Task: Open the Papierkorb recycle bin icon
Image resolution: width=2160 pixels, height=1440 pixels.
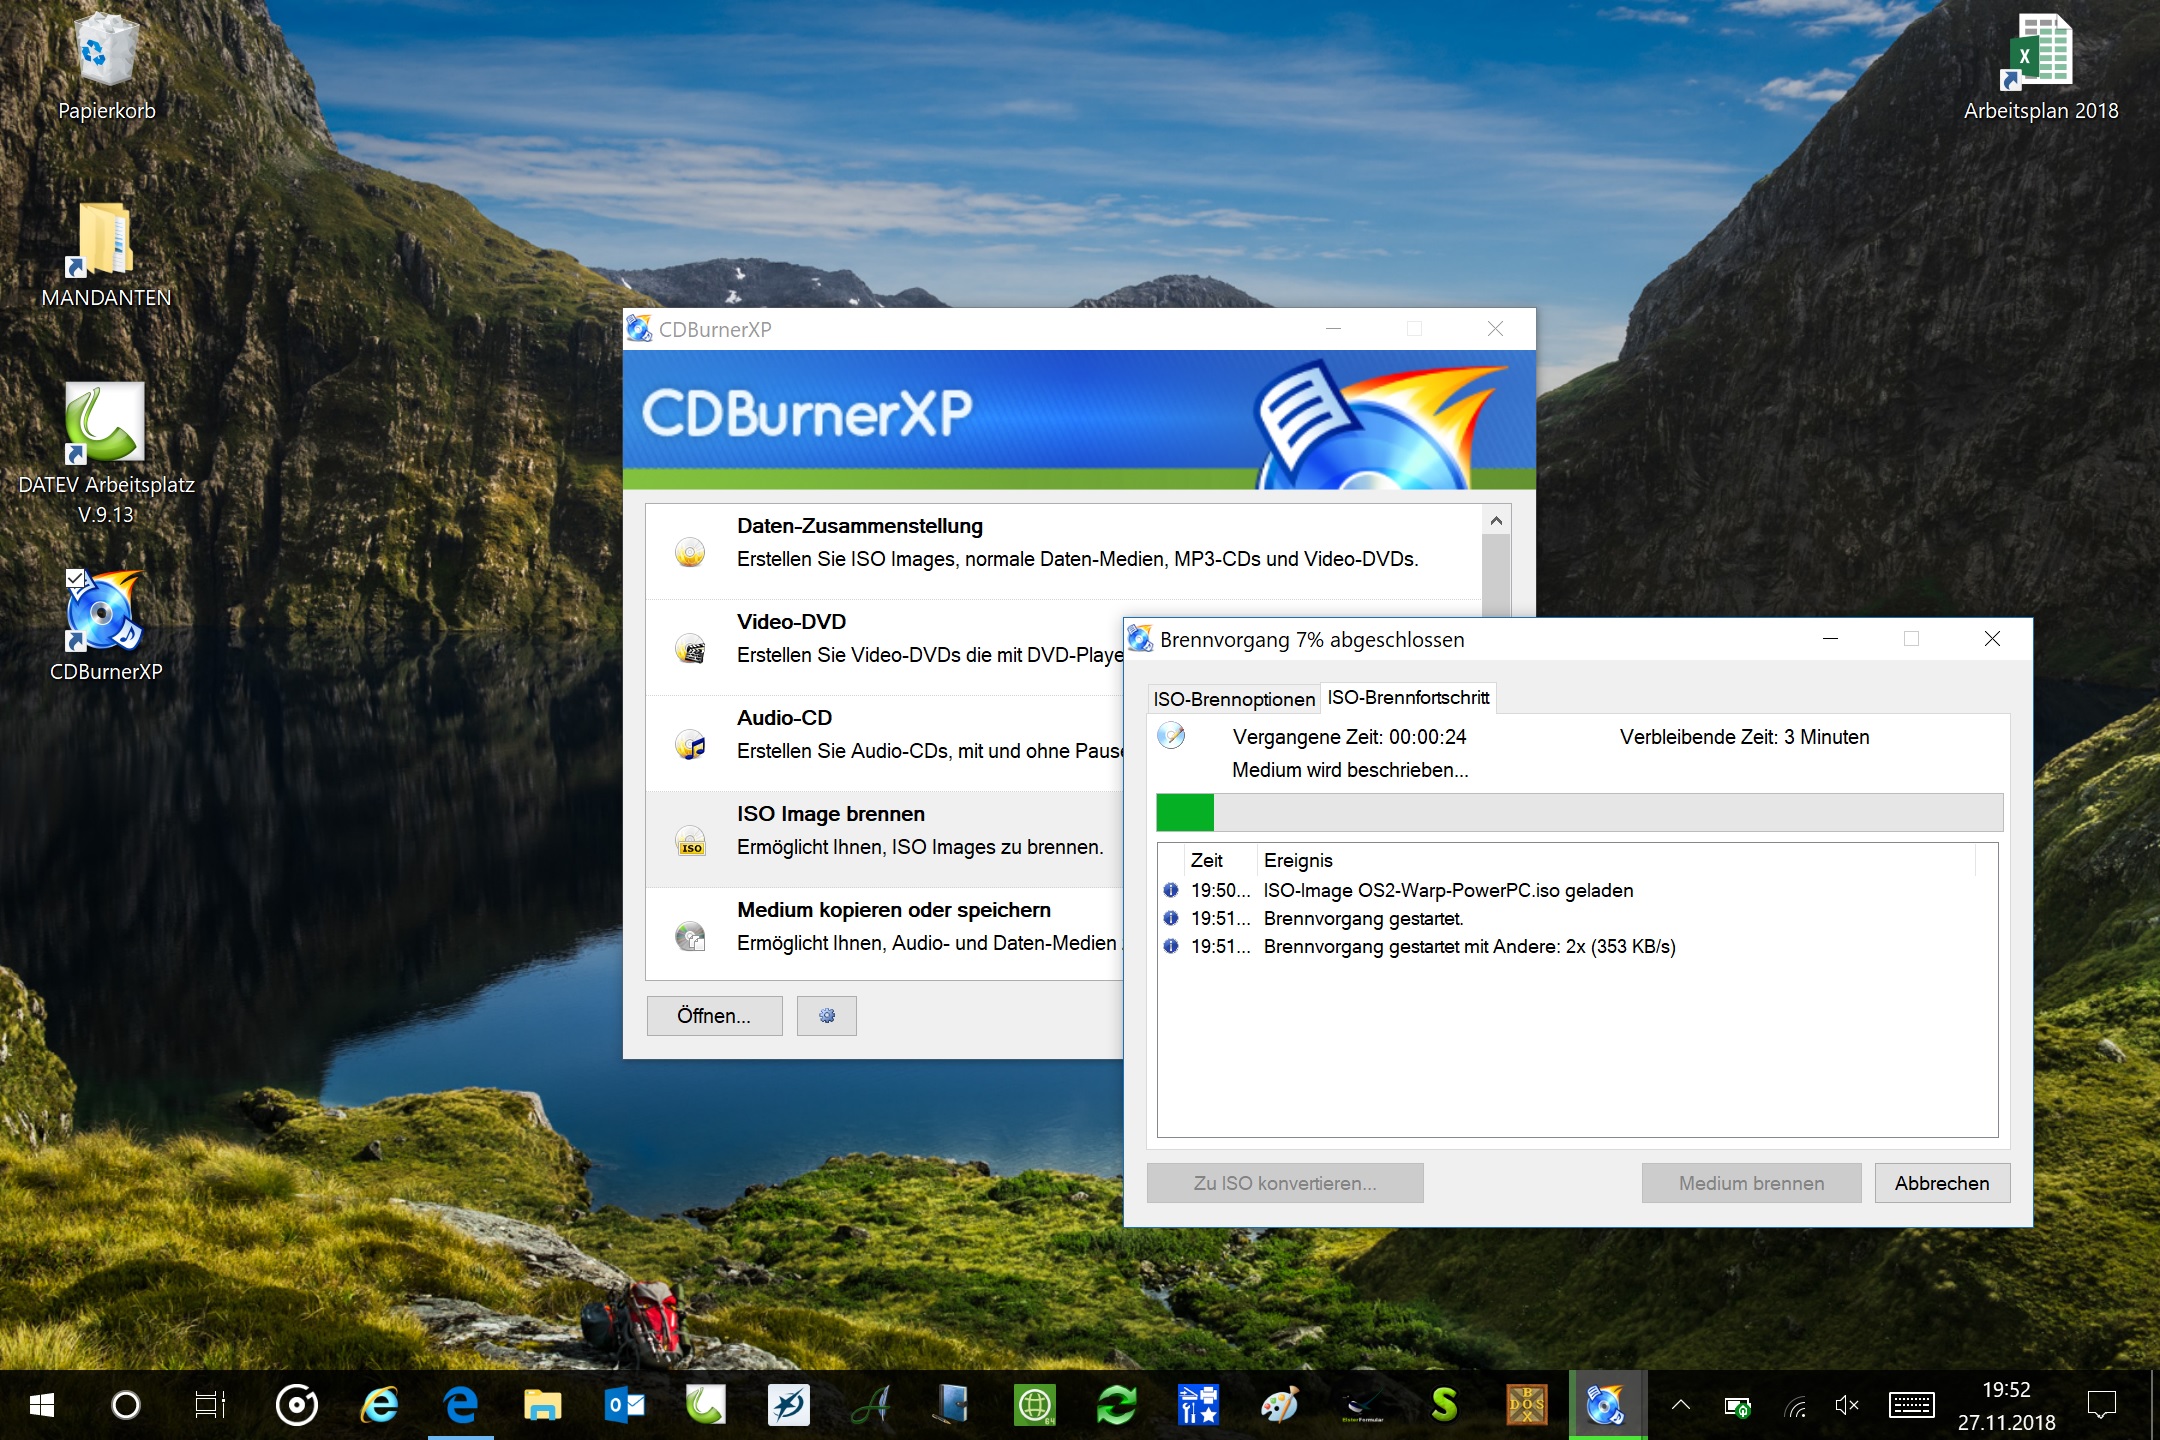Action: click(x=106, y=66)
